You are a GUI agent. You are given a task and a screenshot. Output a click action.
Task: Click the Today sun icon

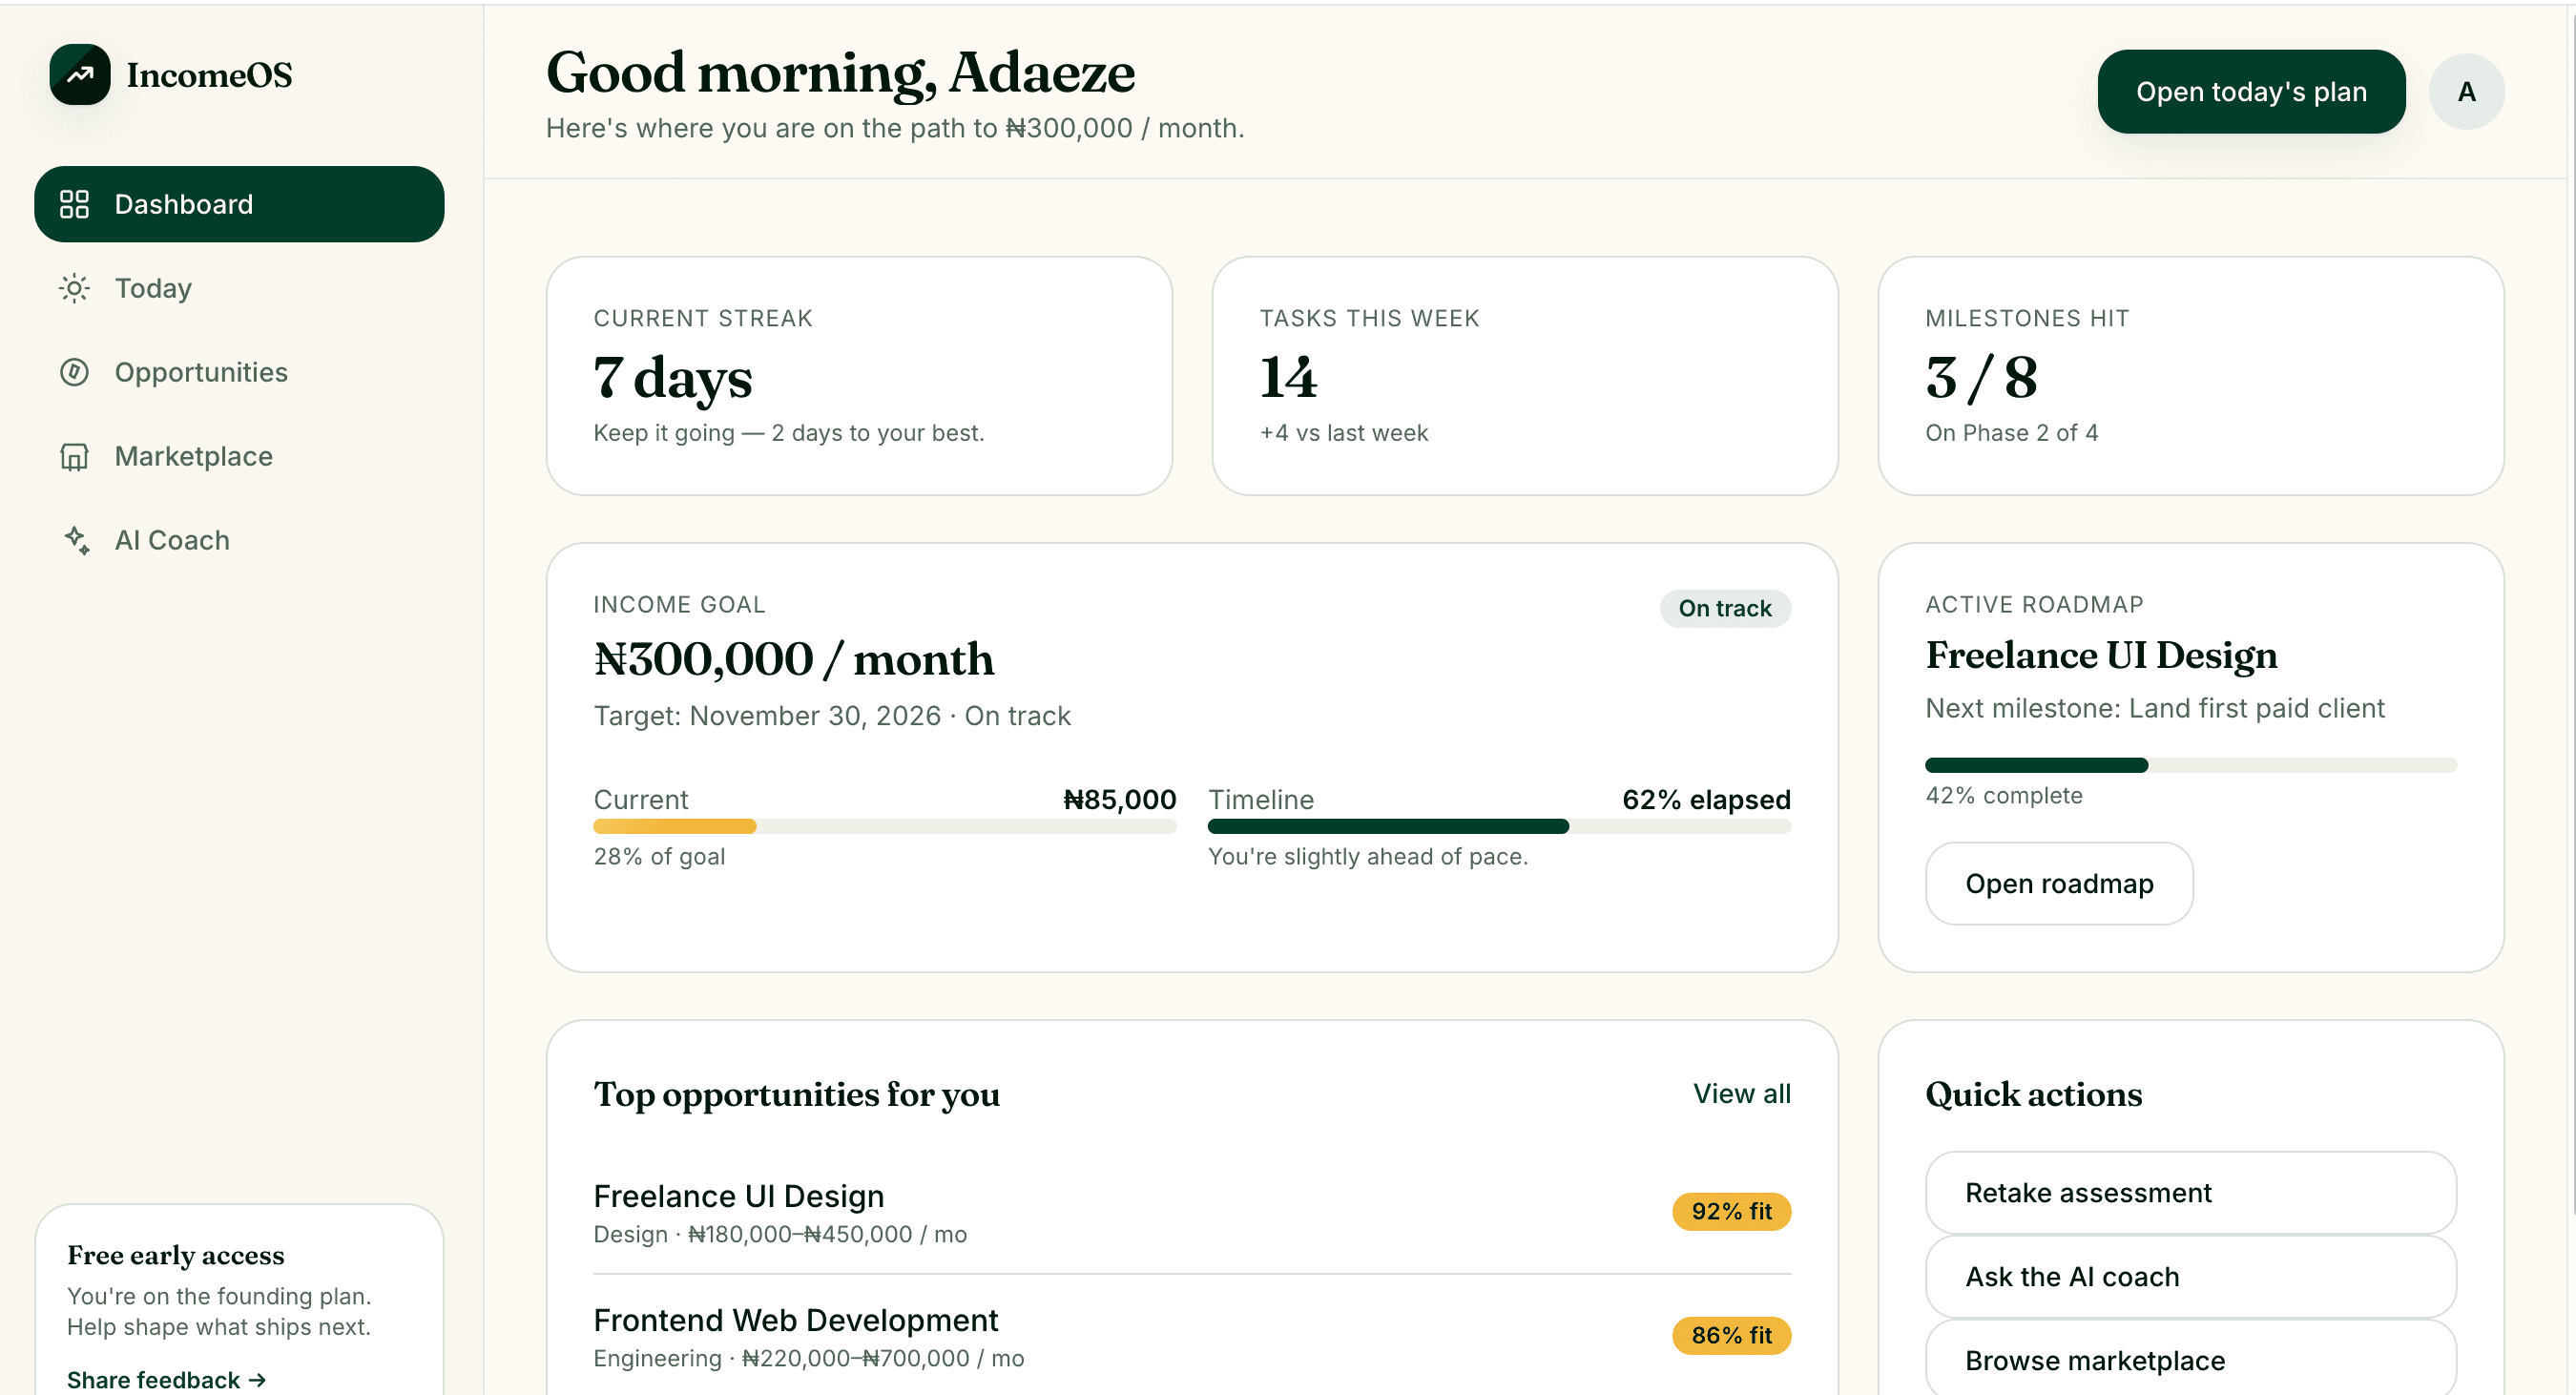pos(74,288)
